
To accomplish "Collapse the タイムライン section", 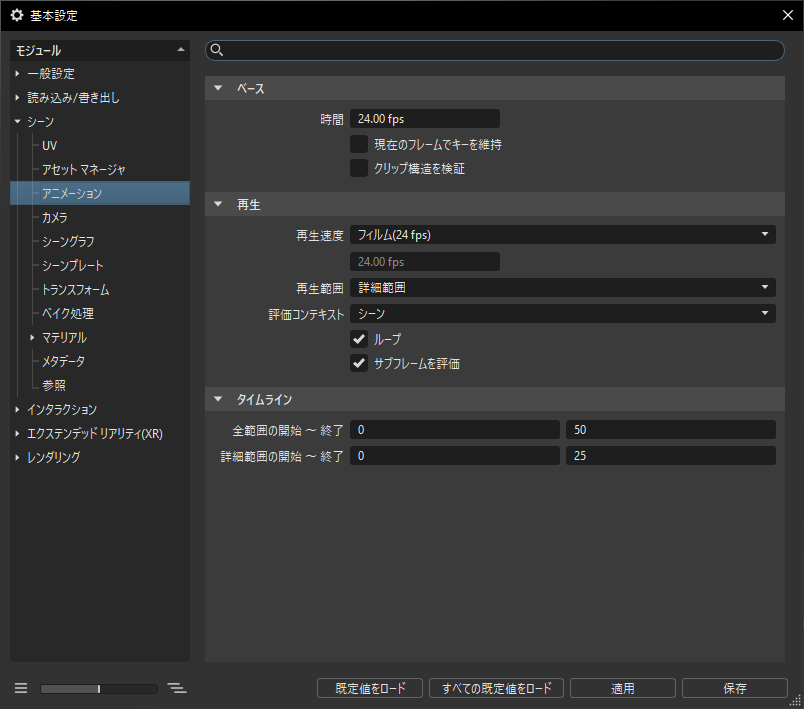I will point(218,399).
